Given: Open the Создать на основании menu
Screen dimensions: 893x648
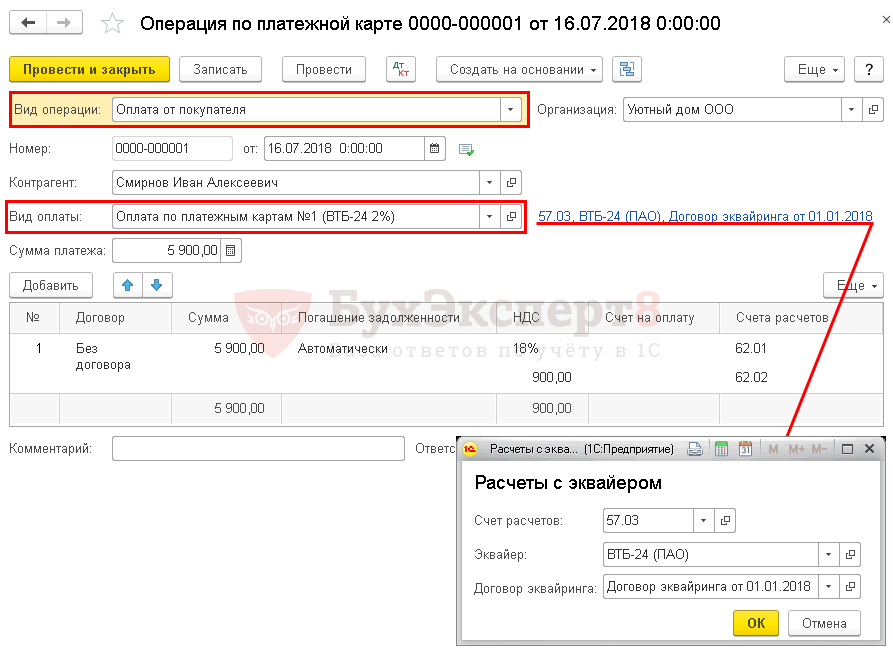Looking at the screenshot, I should (x=519, y=69).
